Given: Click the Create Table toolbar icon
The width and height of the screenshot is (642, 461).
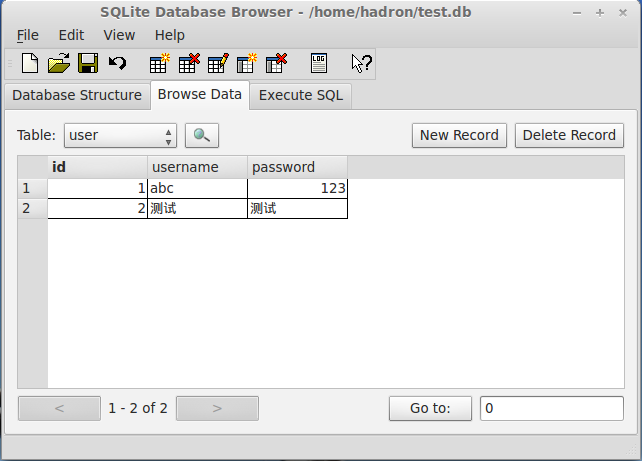Looking at the screenshot, I should click(x=159, y=64).
